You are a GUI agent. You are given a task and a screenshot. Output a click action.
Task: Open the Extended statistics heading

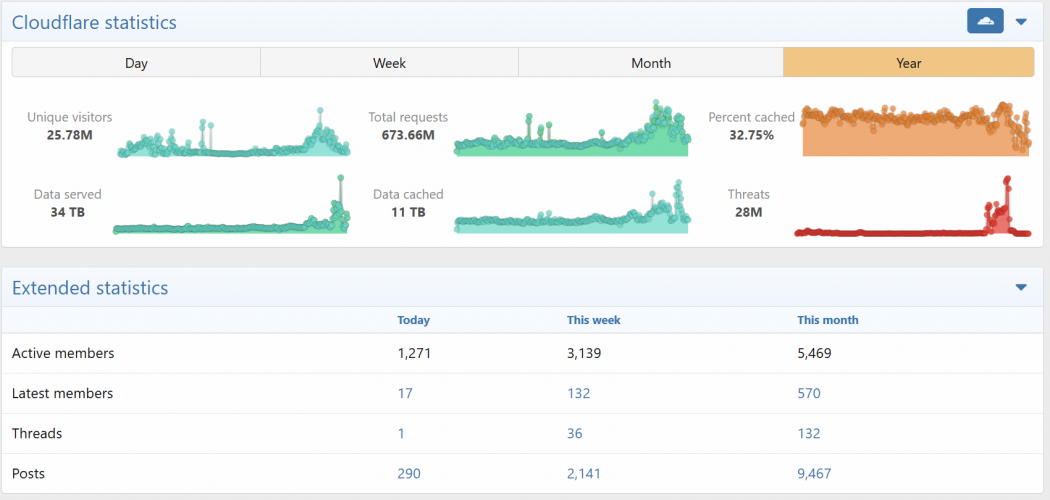coord(90,288)
